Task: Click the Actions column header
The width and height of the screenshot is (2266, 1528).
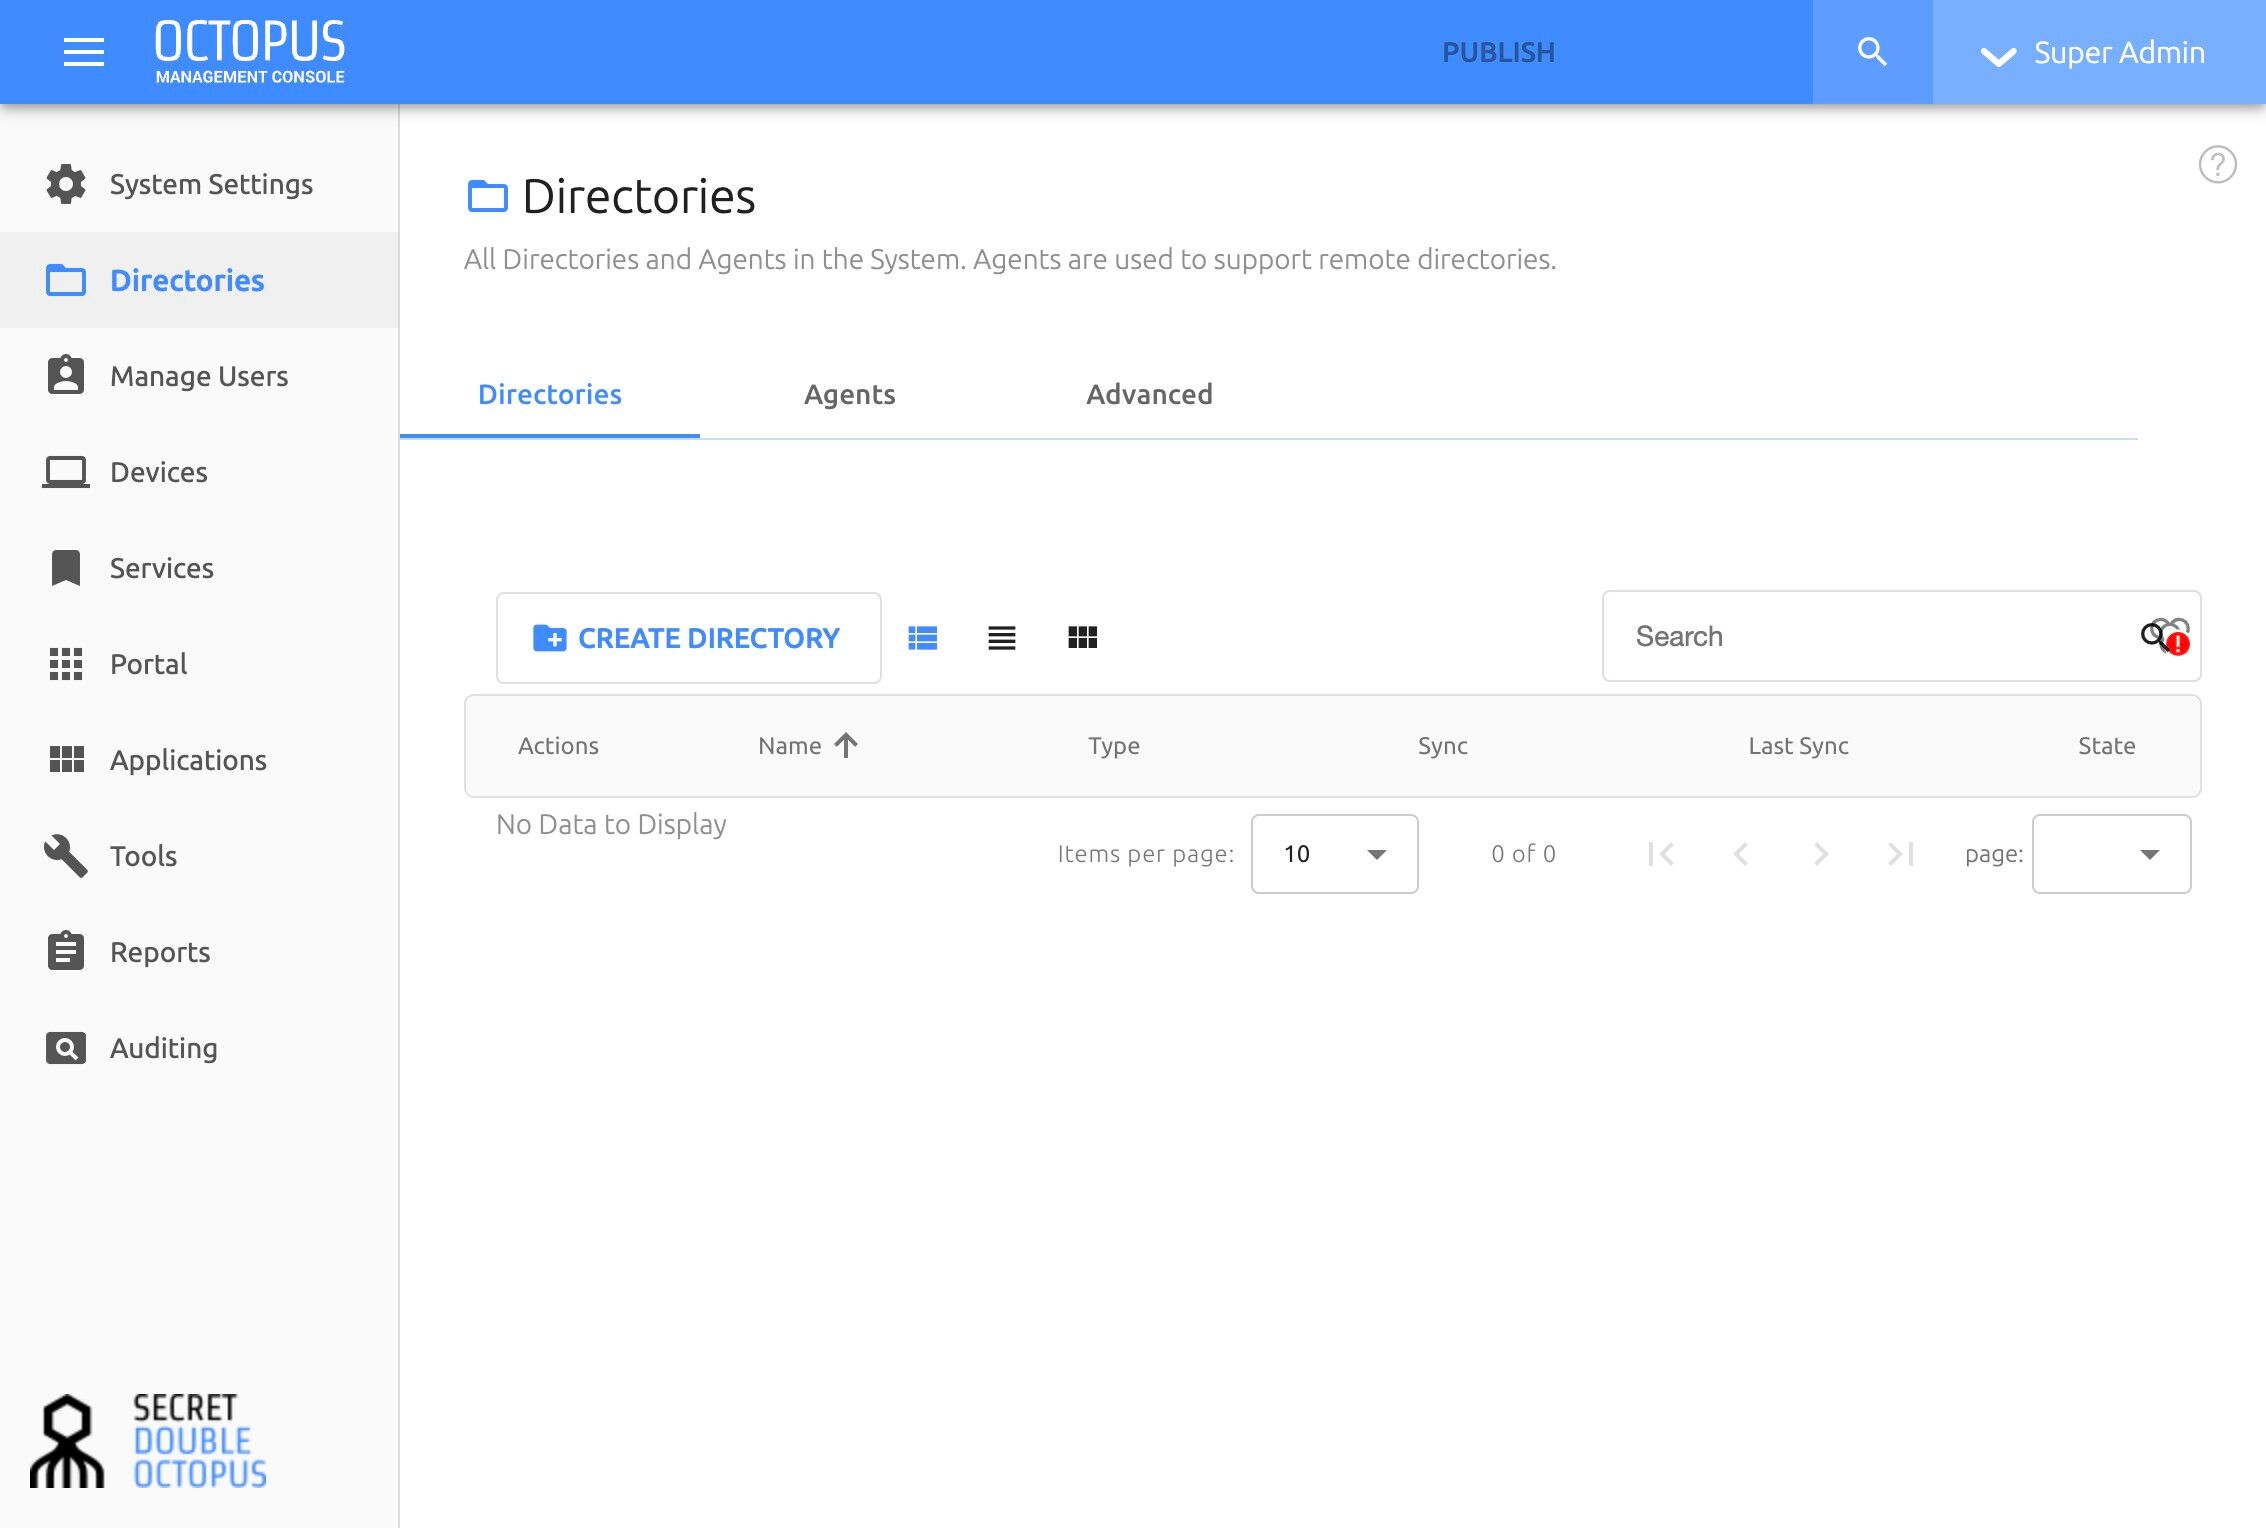Action: [x=558, y=746]
